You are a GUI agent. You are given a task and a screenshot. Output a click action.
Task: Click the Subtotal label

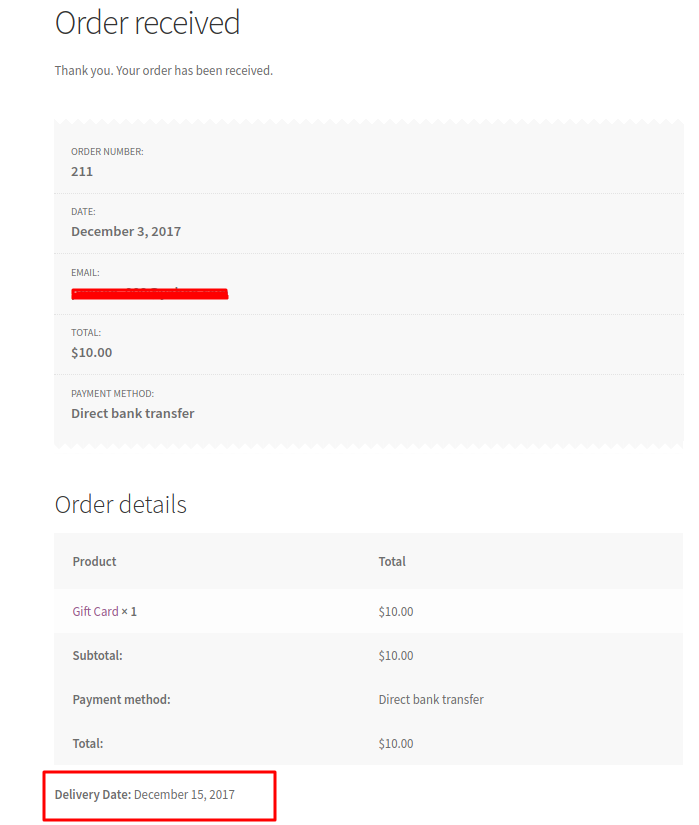(97, 656)
